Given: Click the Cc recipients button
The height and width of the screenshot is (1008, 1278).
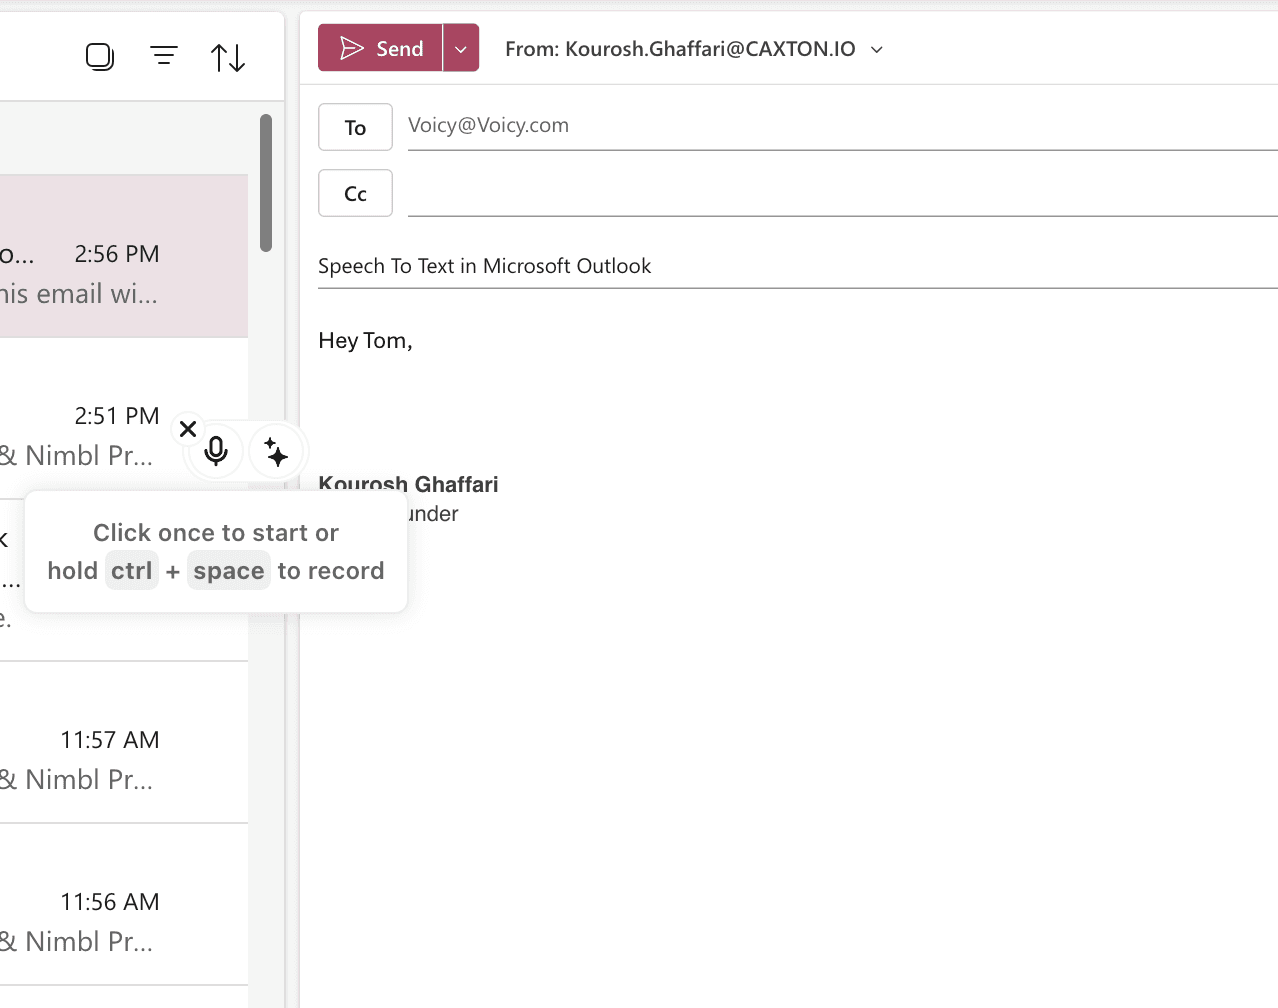Looking at the screenshot, I should pyautogui.click(x=355, y=193).
